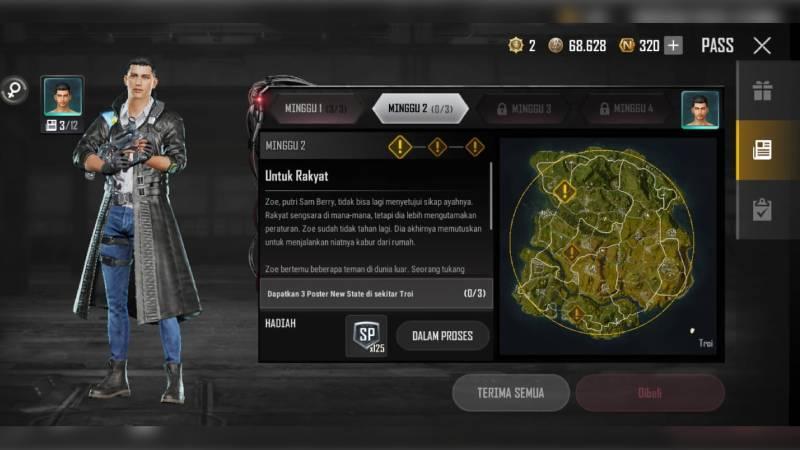Select the story newspaper sidebar icon
Viewport: 800px width, 450px height.
tap(762, 150)
